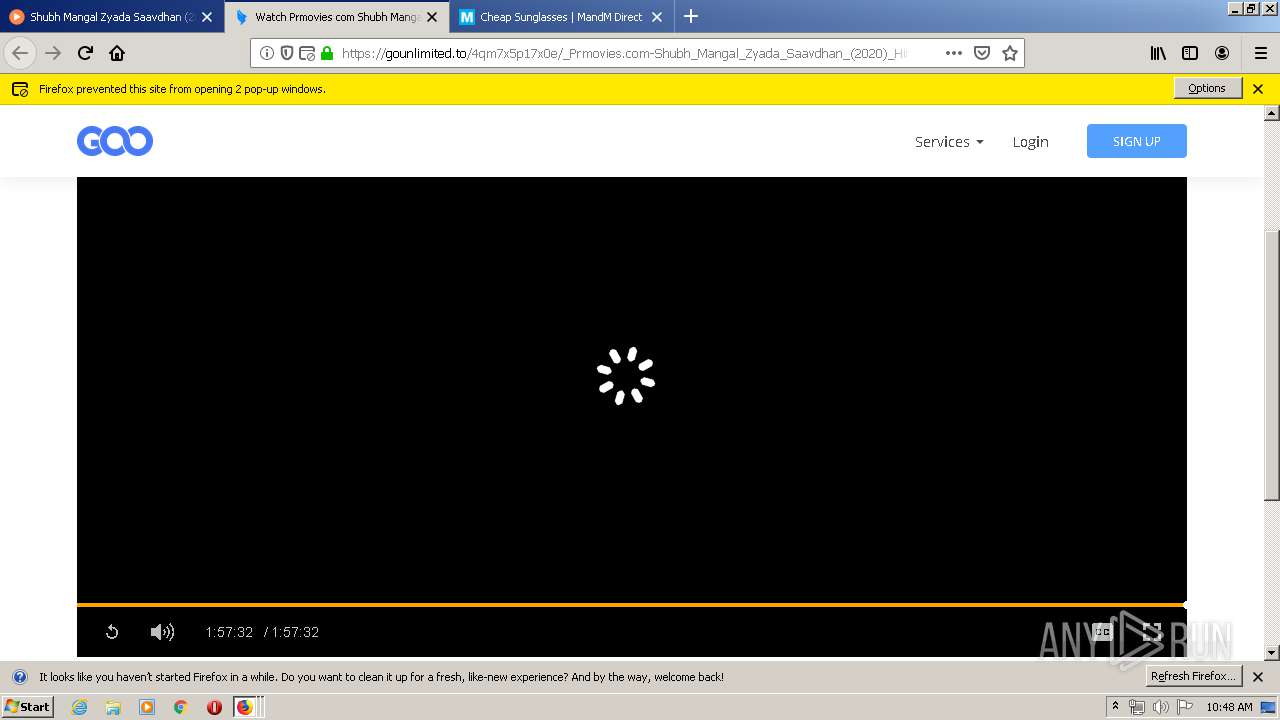Open the Library toolbar icon
Viewport: 1280px width, 720px height.
[x=1158, y=53]
